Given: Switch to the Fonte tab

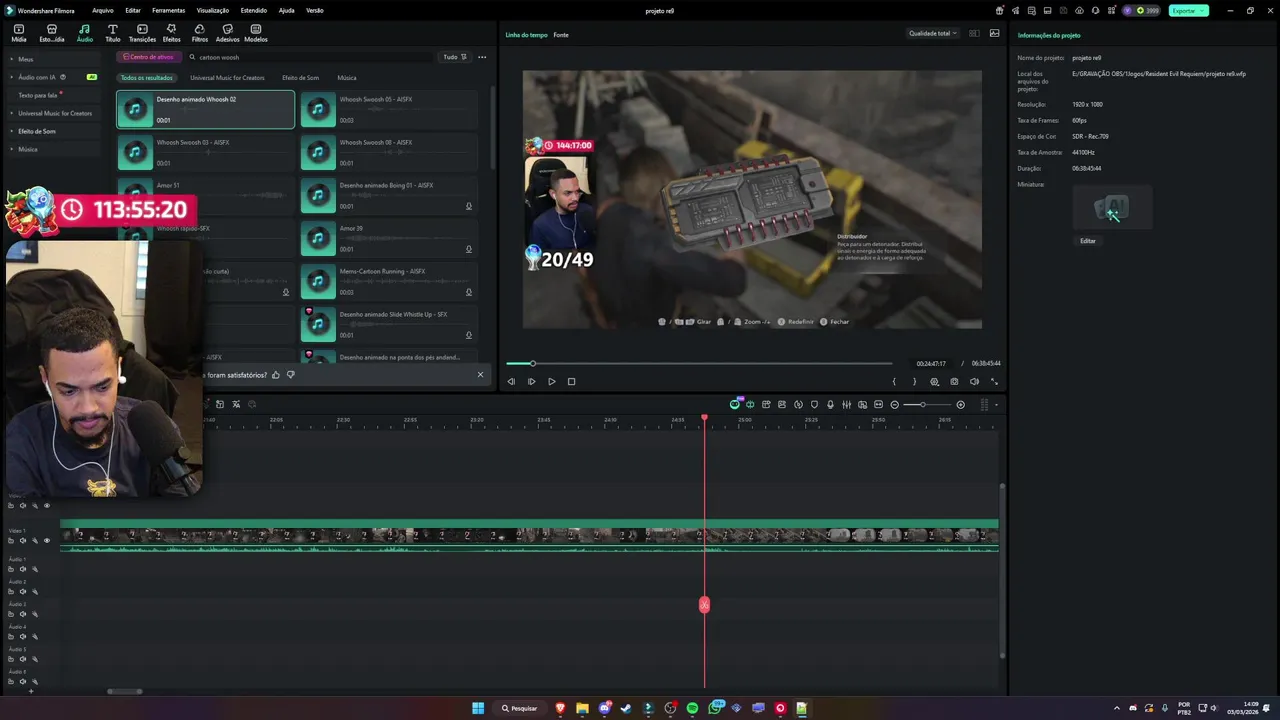Looking at the screenshot, I should pyautogui.click(x=561, y=35).
